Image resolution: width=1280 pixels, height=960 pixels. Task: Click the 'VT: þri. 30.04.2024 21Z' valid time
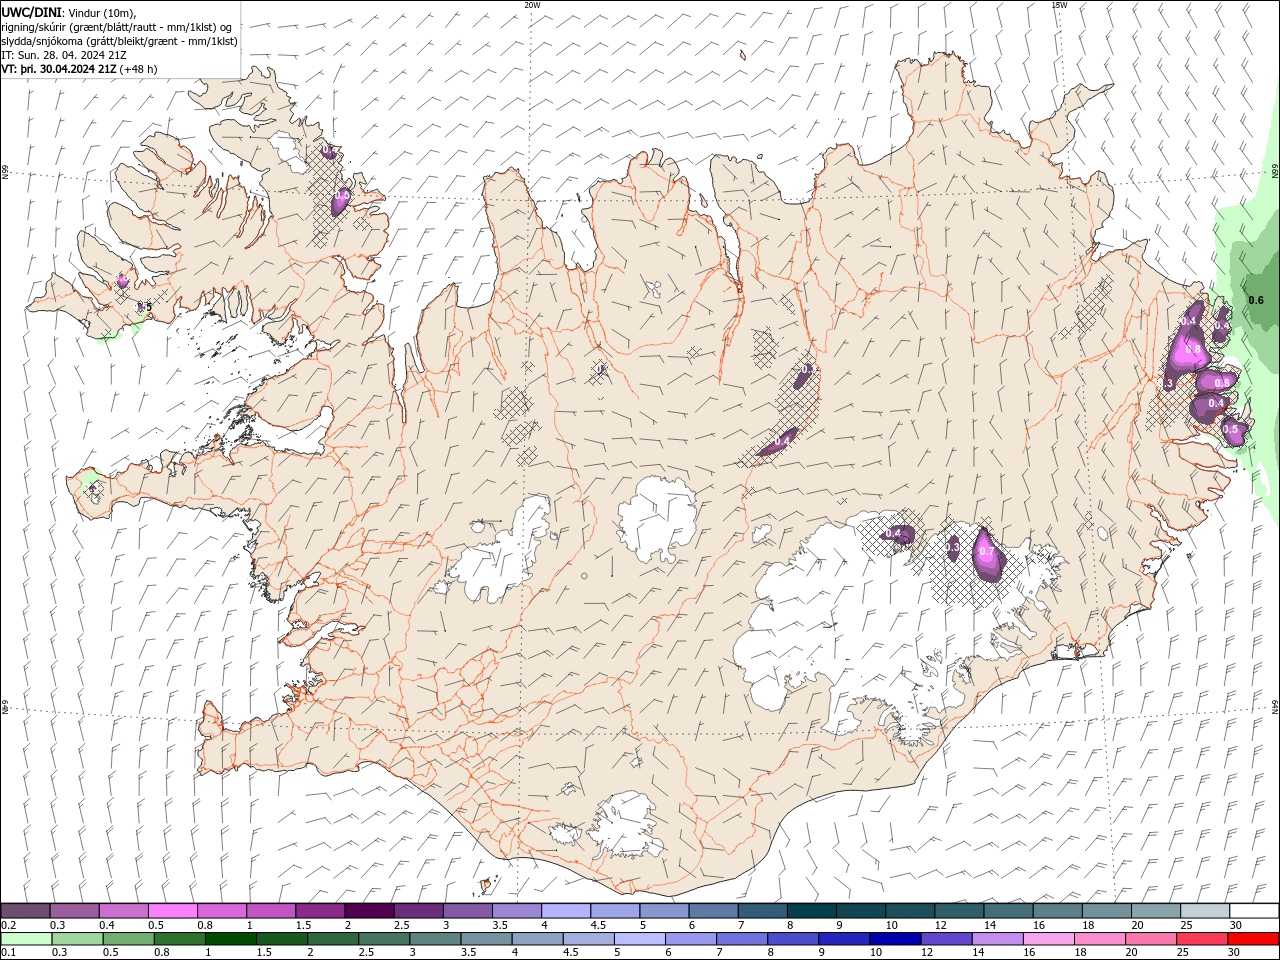[x=59, y=69]
